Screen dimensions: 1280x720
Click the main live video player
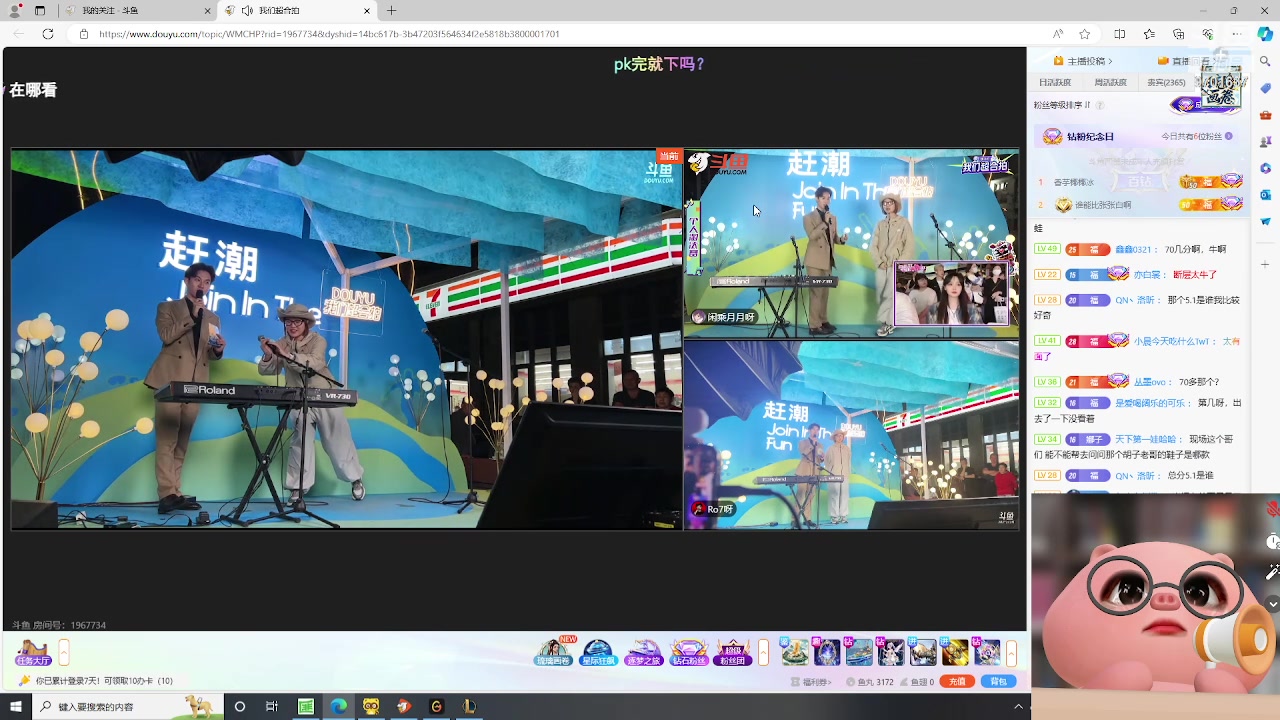click(x=346, y=339)
